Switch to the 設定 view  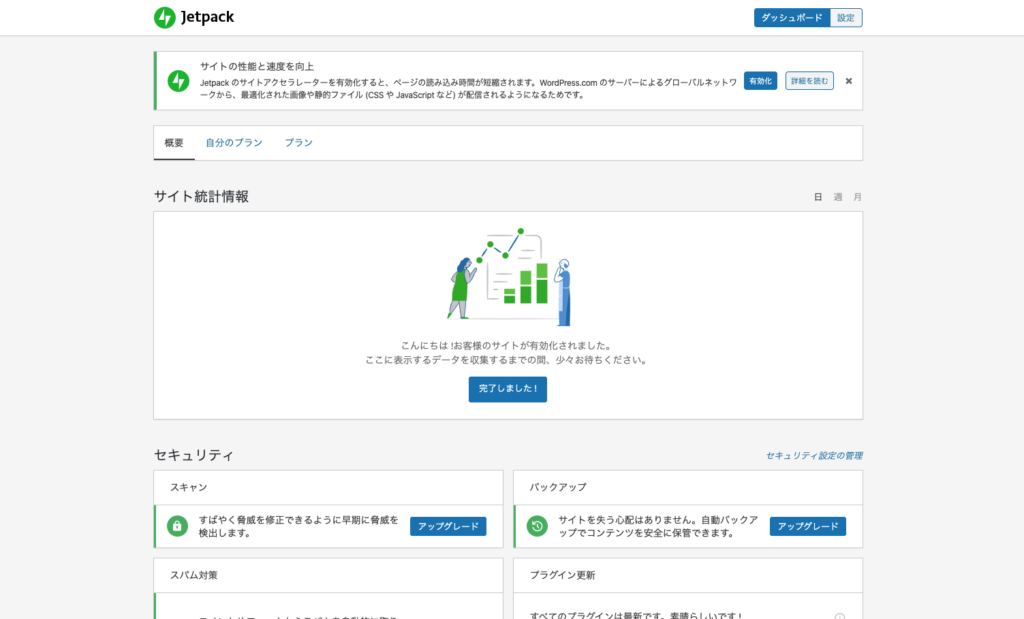846,18
